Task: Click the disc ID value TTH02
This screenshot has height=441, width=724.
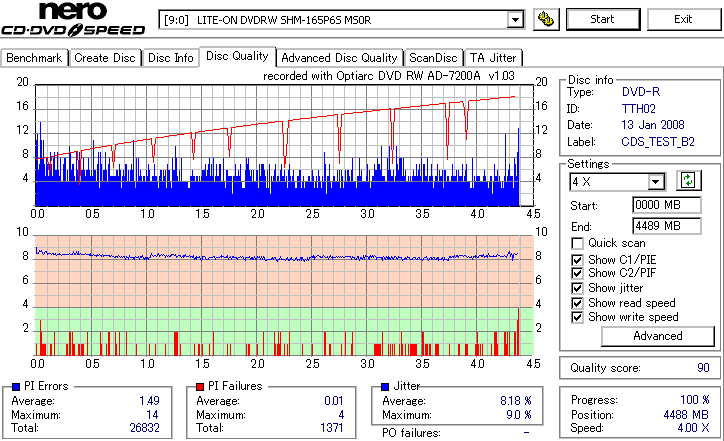Action: pos(639,109)
